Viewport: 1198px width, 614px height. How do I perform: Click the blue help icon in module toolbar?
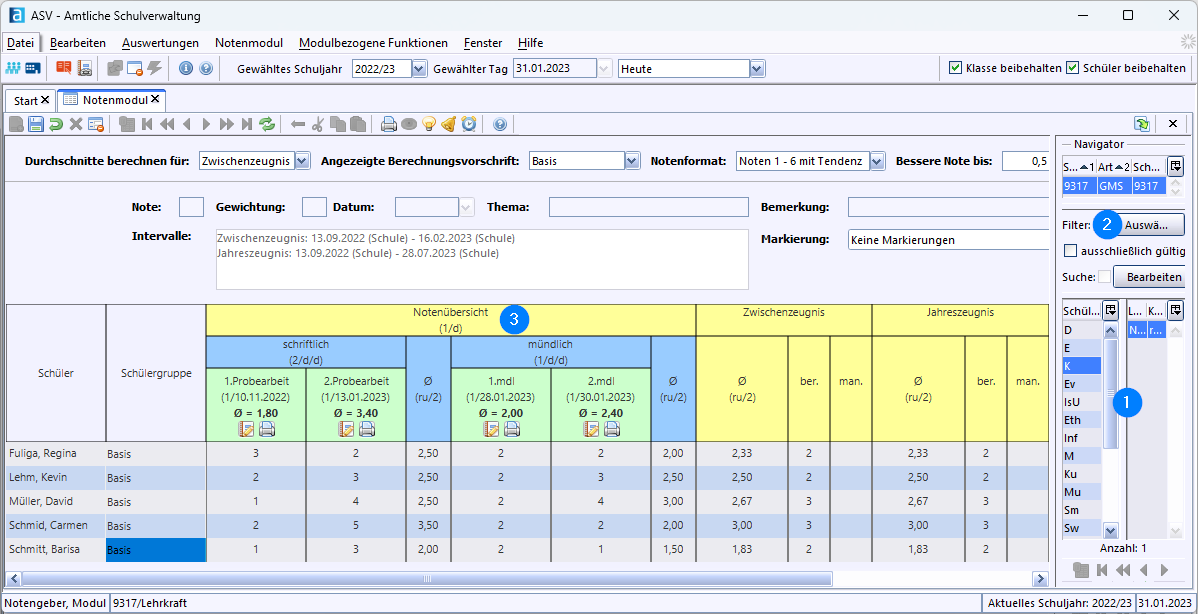point(500,124)
